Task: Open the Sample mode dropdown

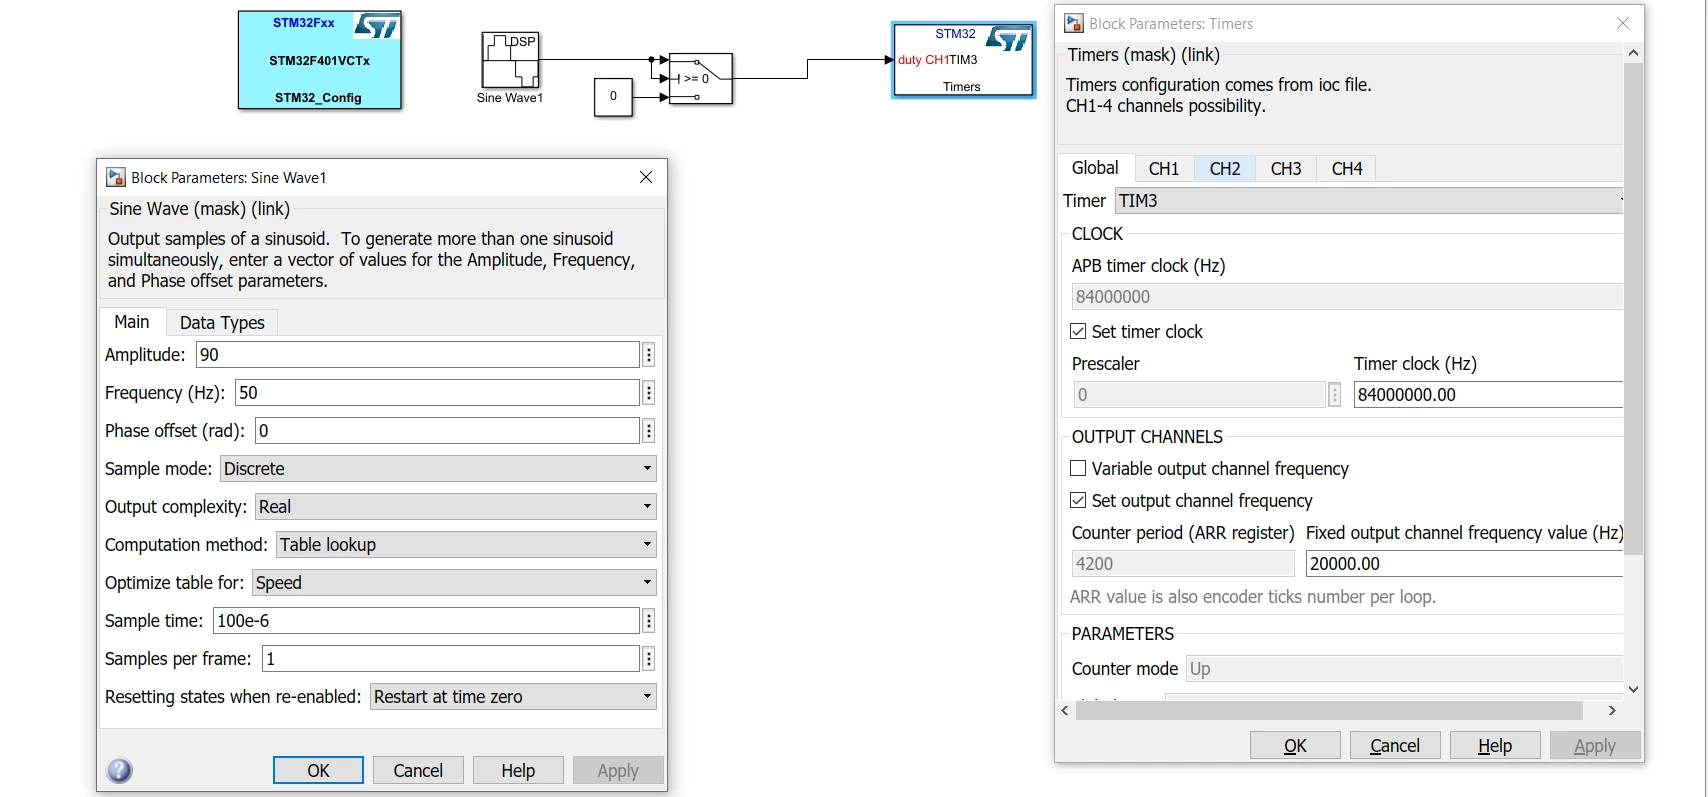Action: click(x=438, y=469)
